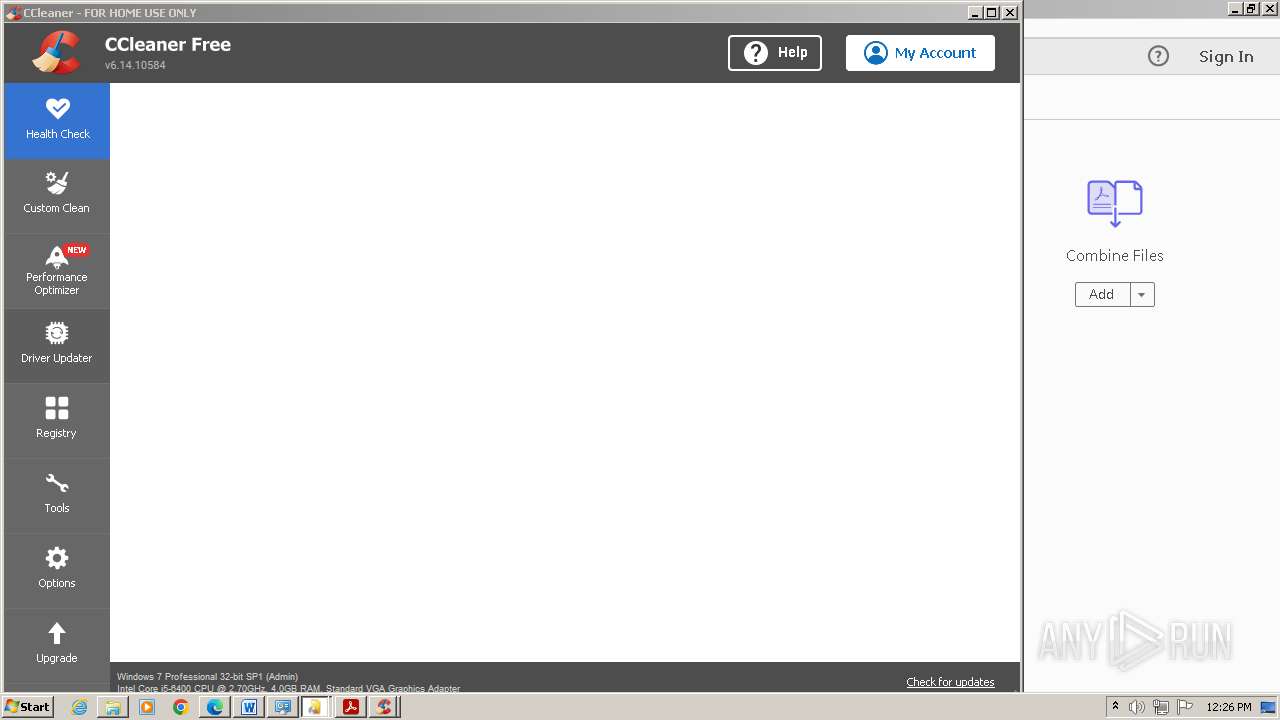Switch to Adobe Acrobat taskbar icon
The width and height of the screenshot is (1280, 720).
click(351, 707)
